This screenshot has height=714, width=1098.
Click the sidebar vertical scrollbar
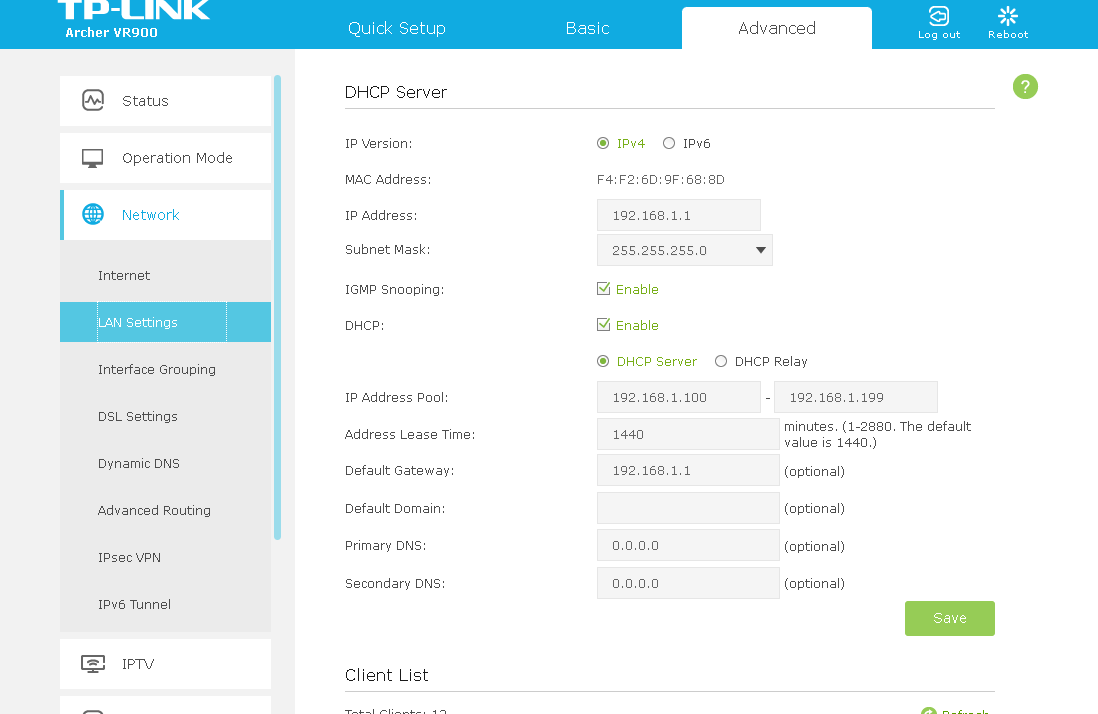(277, 307)
